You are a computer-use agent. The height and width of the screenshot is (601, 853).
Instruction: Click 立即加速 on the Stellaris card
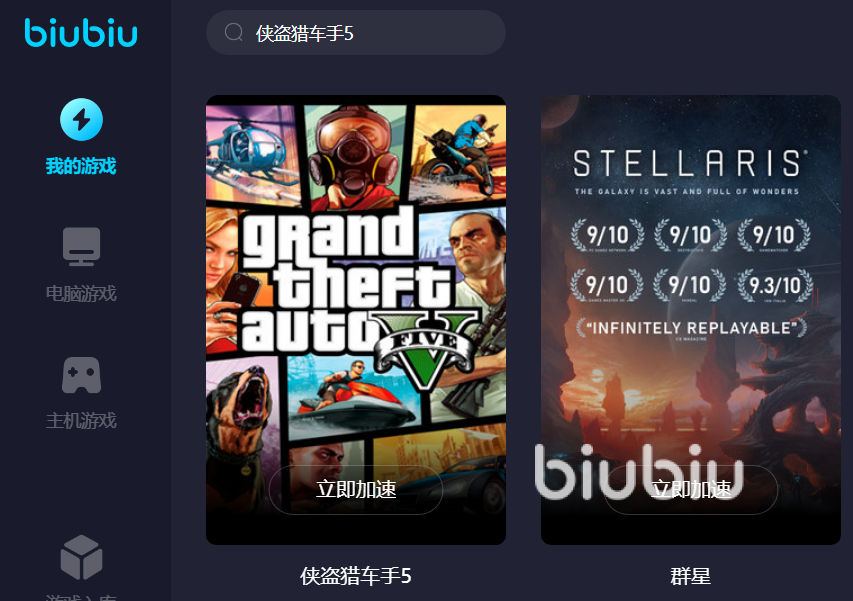(x=691, y=490)
